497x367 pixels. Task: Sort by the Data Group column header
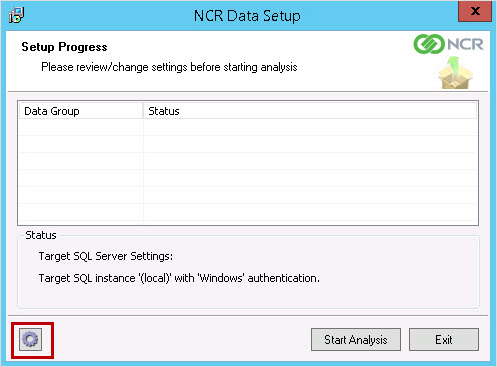pyautogui.click(x=81, y=111)
